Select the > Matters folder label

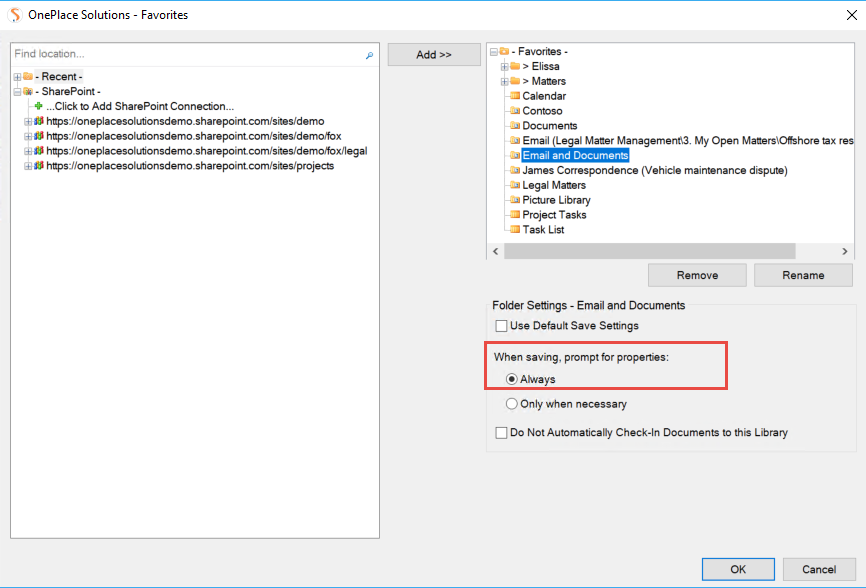tap(544, 81)
